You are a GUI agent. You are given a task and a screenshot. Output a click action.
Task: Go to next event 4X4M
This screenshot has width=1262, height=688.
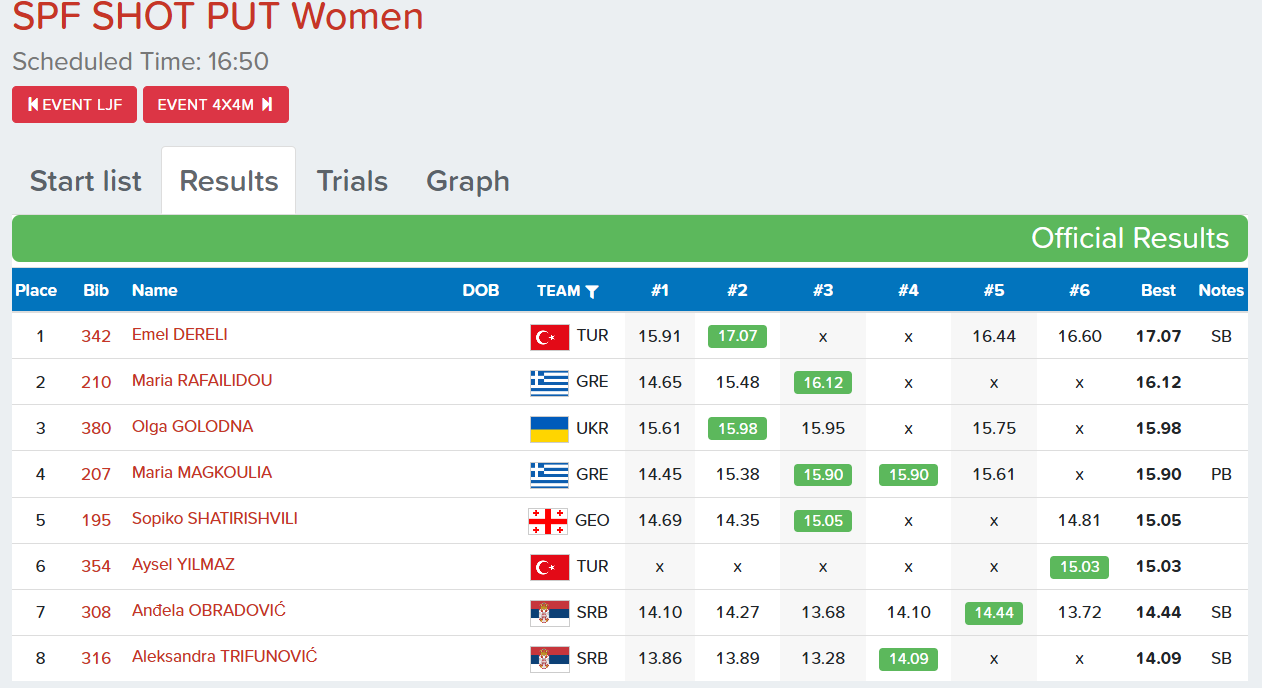[215, 105]
